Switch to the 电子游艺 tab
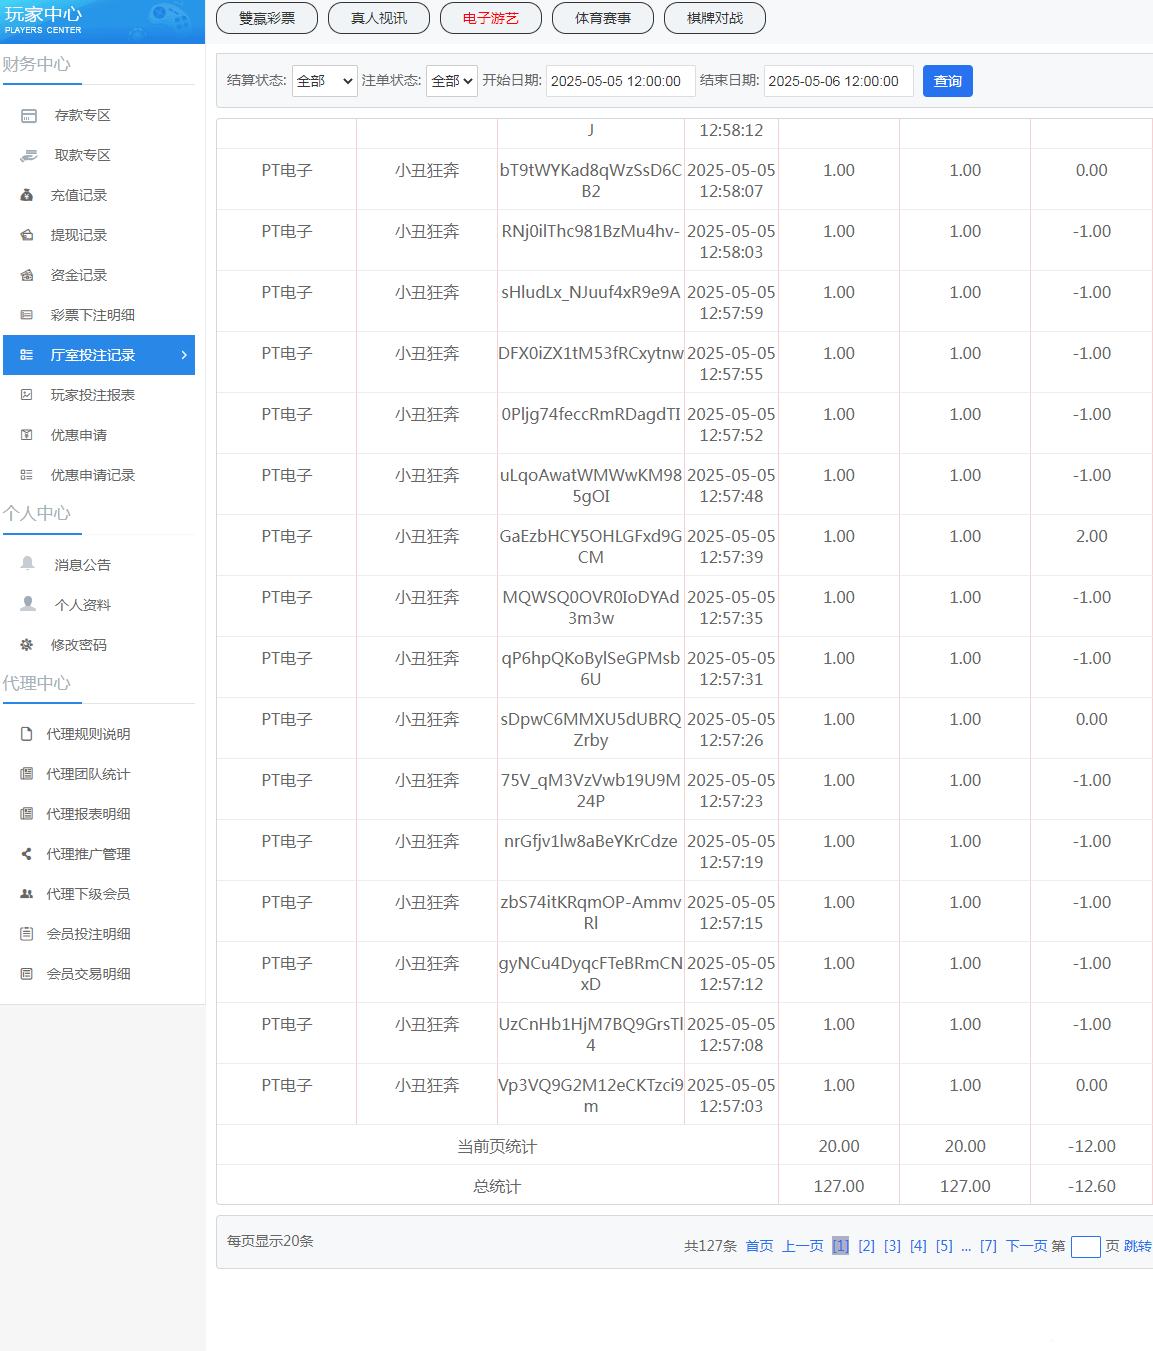1153x1351 pixels. (x=490, y=18)
